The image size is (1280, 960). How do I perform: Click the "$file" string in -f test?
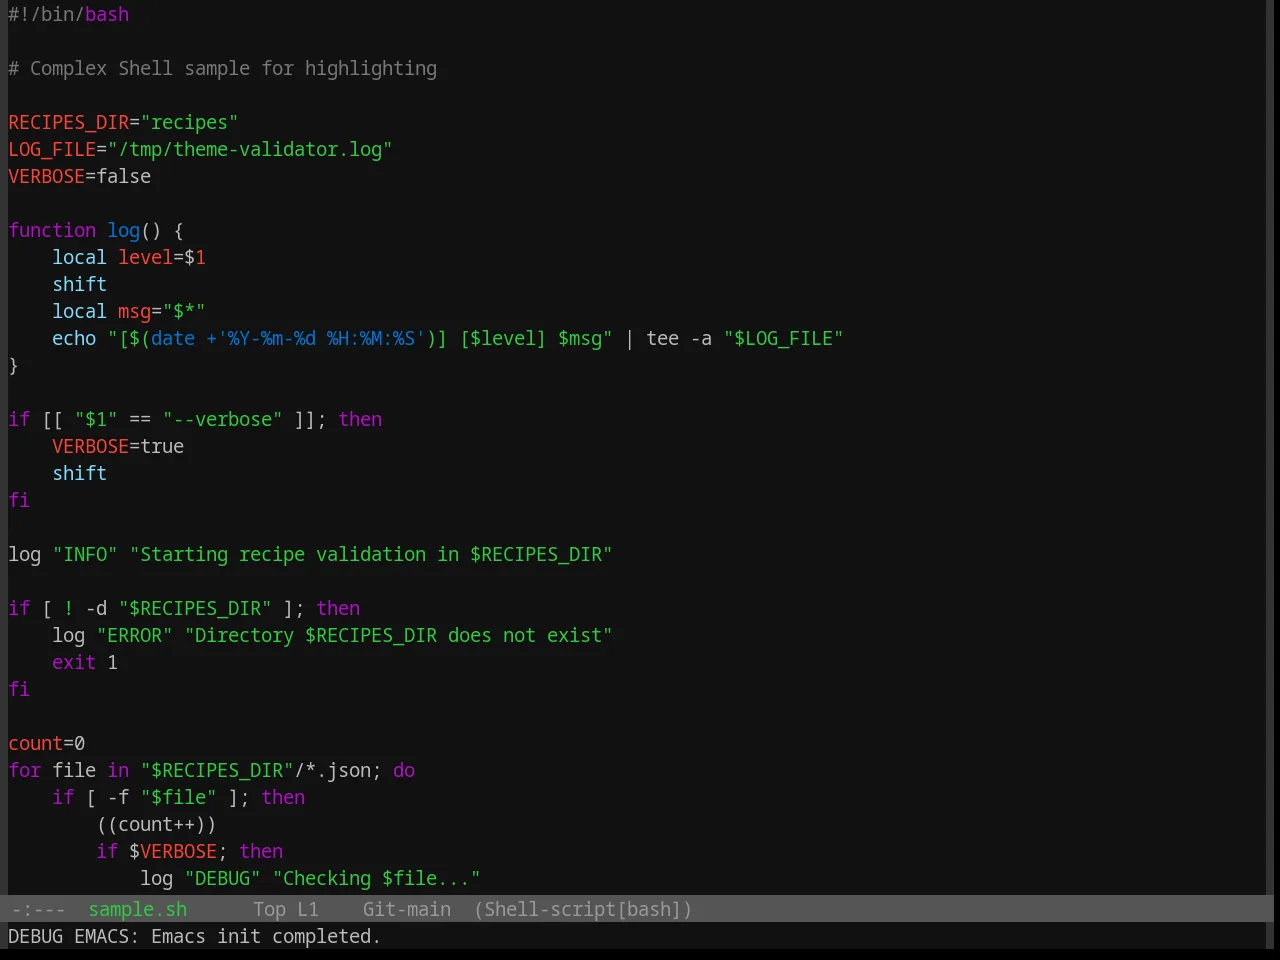tap(178, 797)
